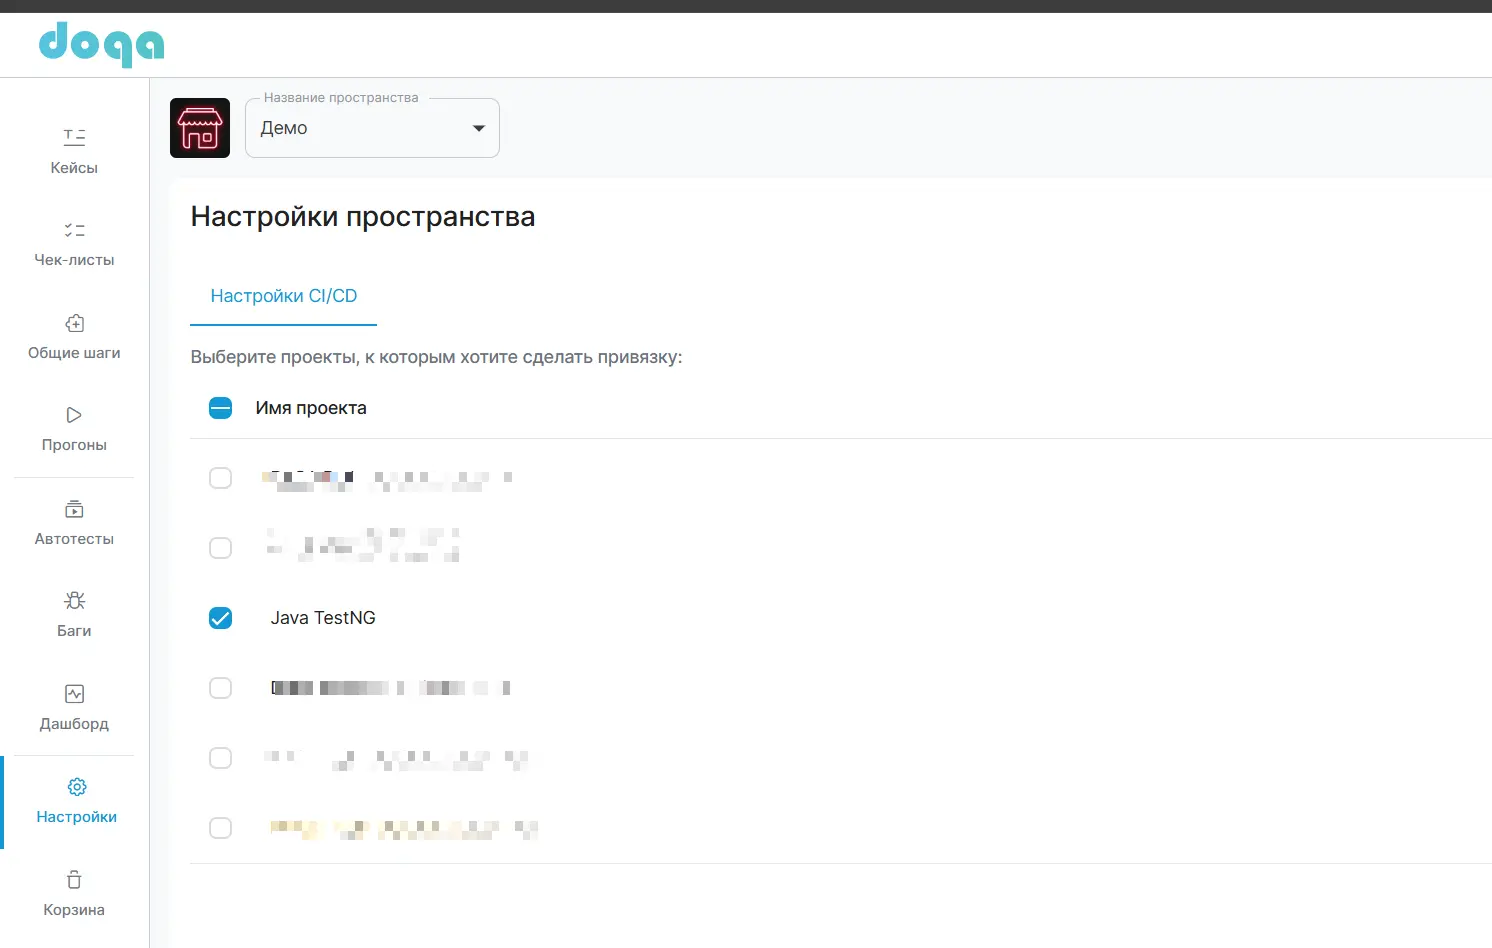Check the last project's checkbox

pyautogui.click(x=220, y=827)
